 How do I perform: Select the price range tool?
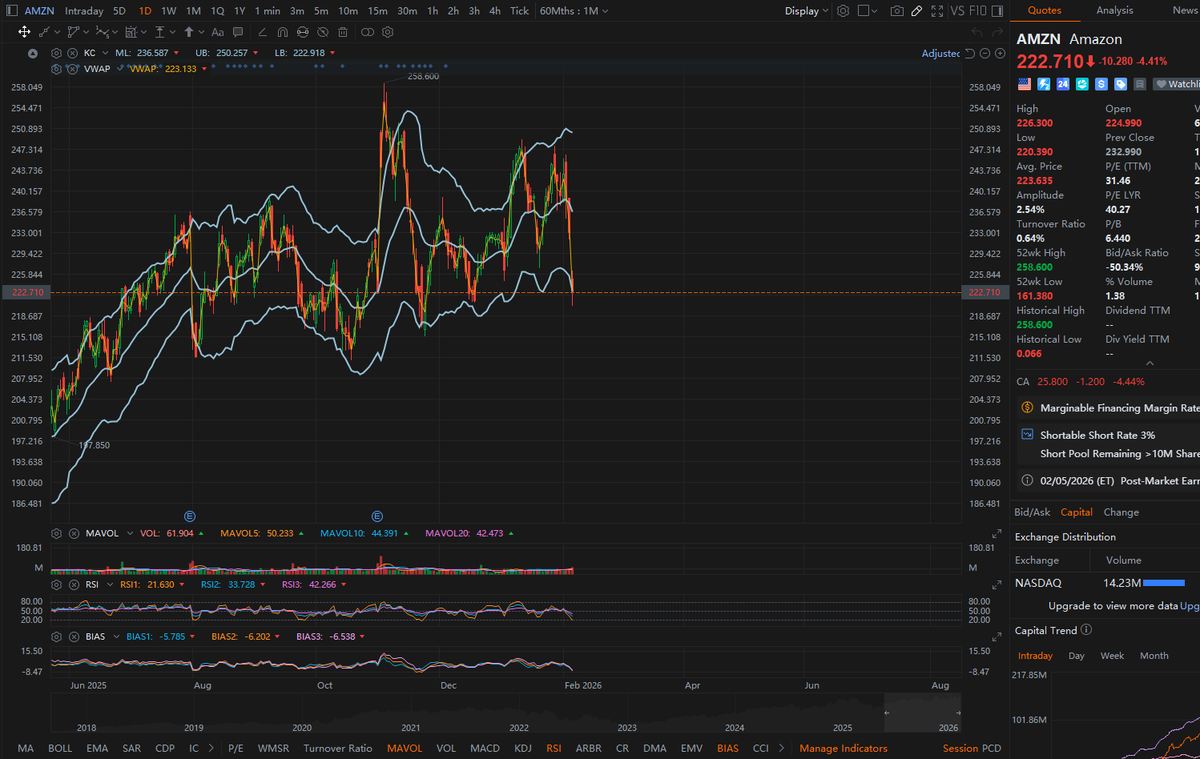(x=160, y=32)
